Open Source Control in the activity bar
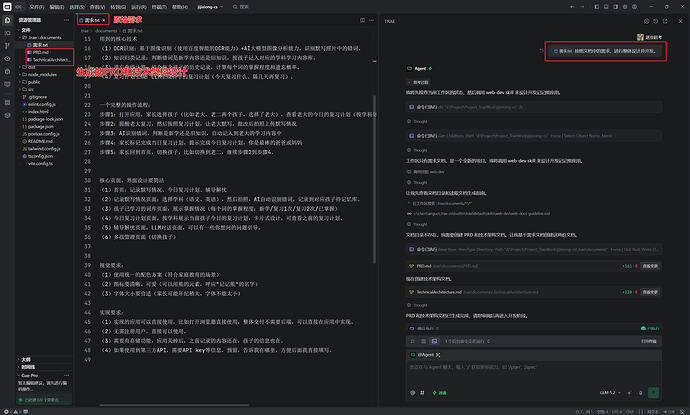This screenshot has height=415, width=690. pyautogui.click(x=7, y=46)
